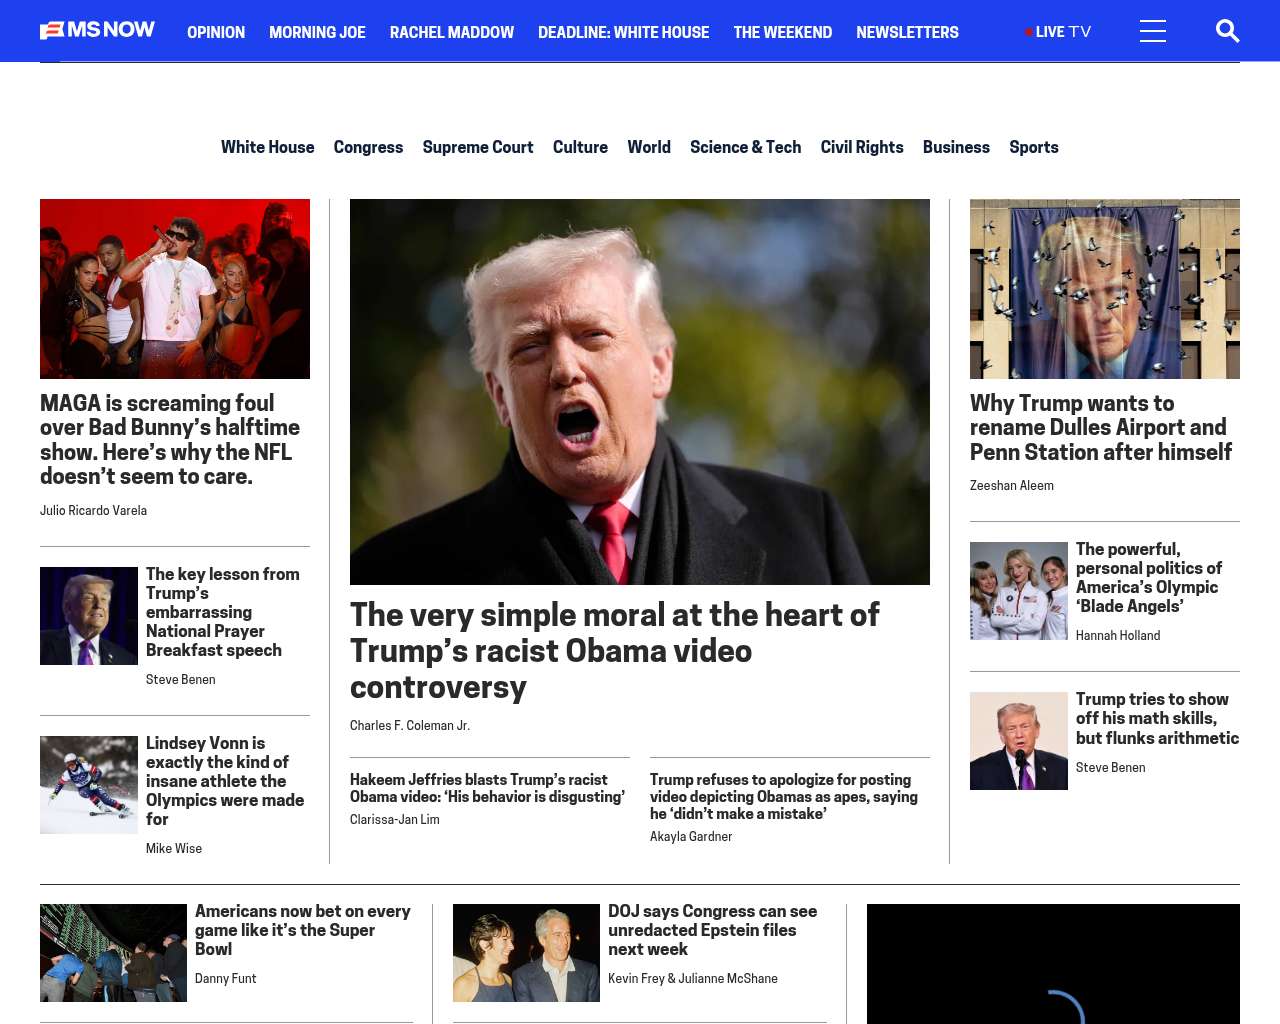The height and width of the screenshot is (1024, 1280).
Task: Open Kevin Frey & Julianne McShane byline
Action: pyautogui.click(x=692, y=978)
